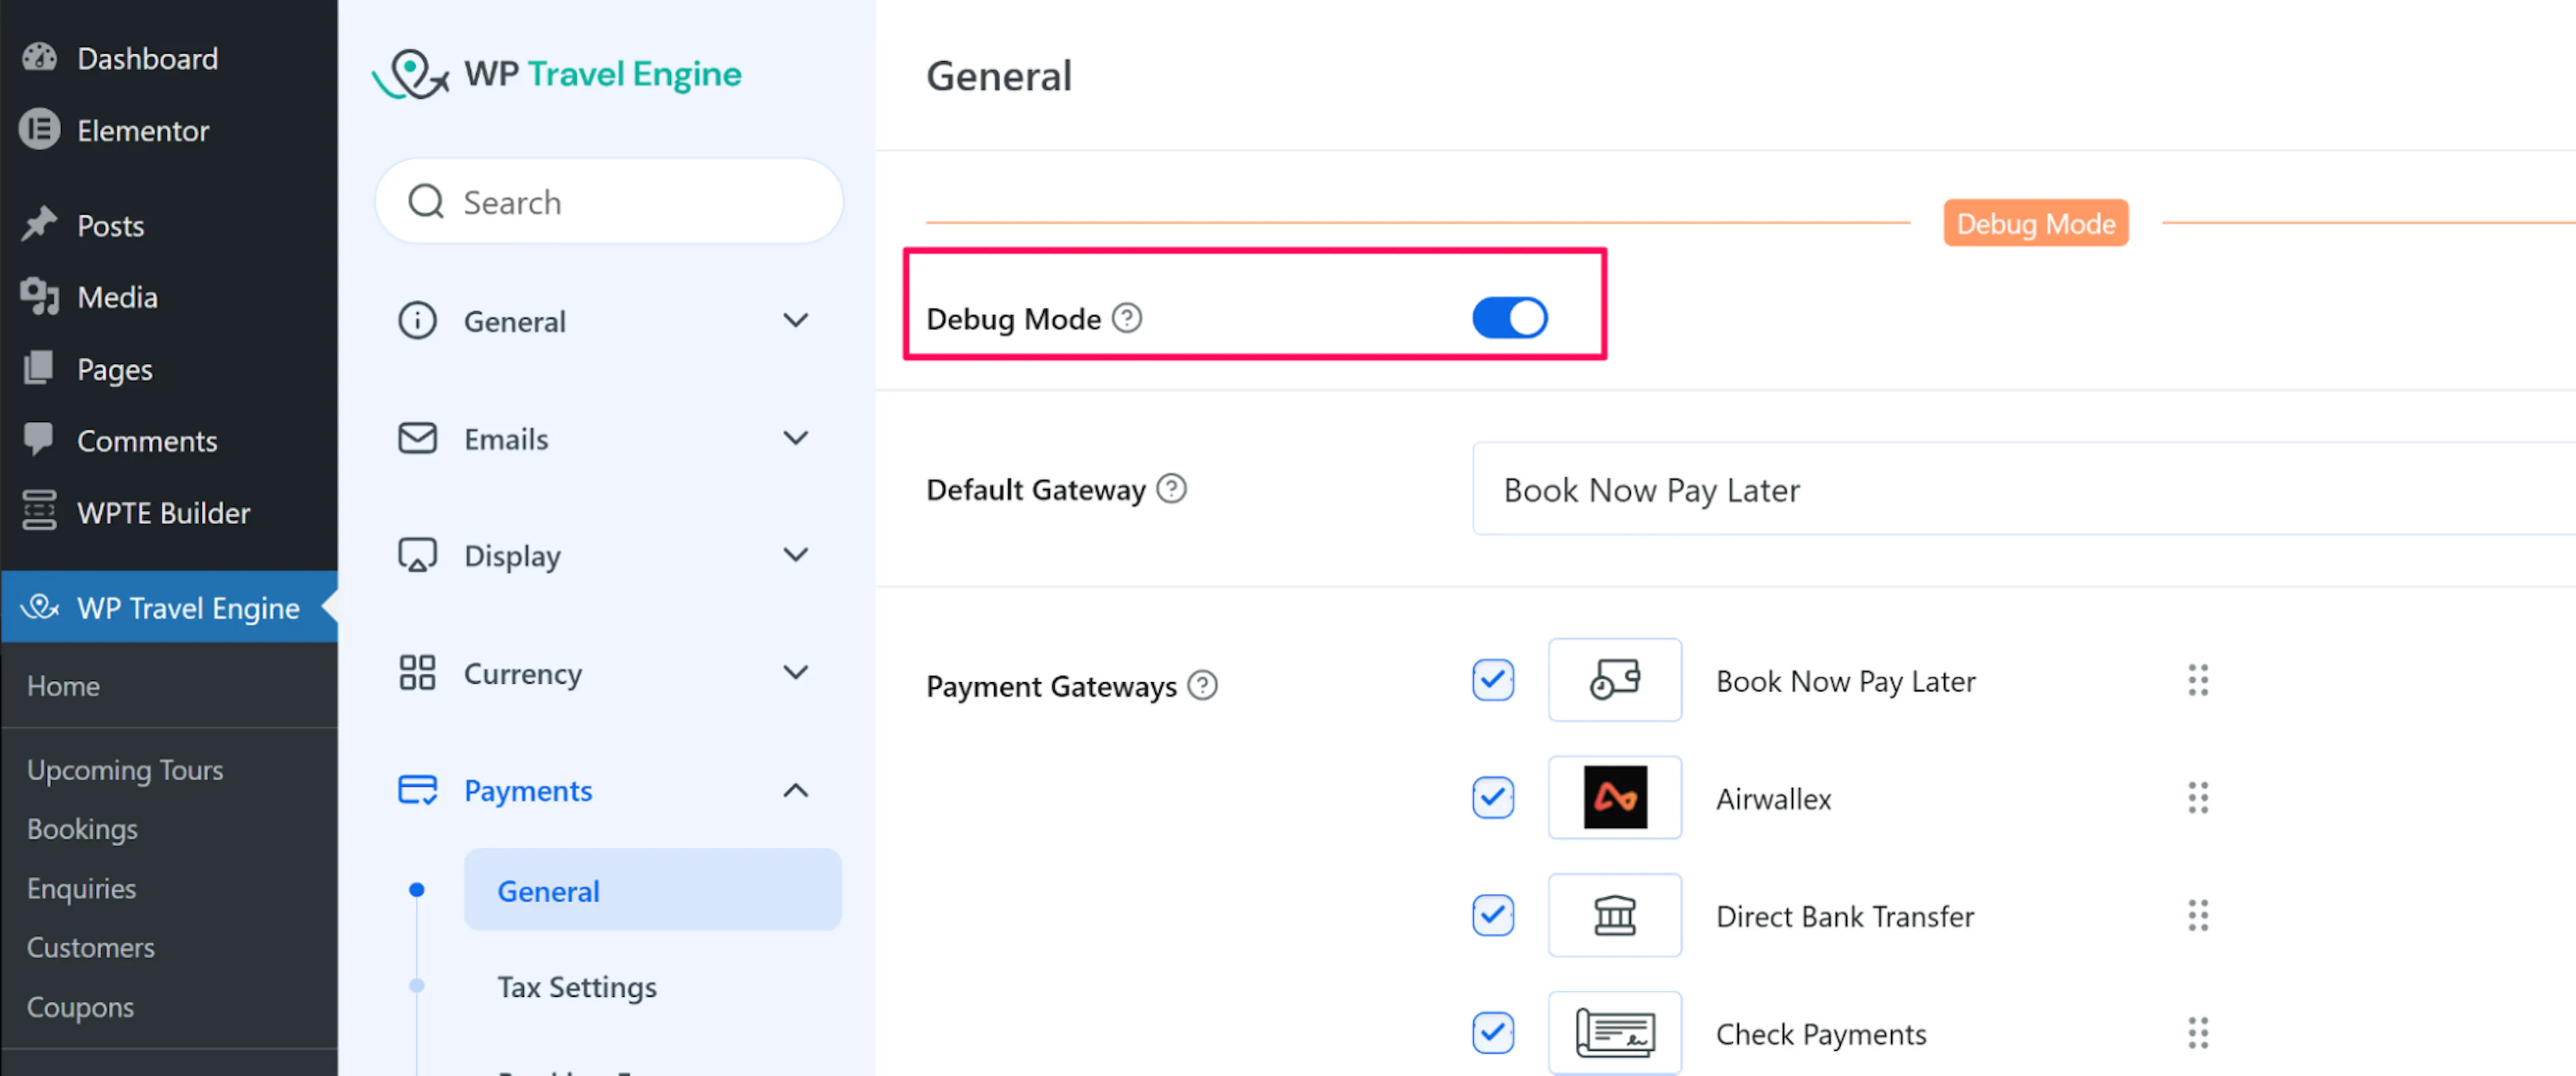Click the drag handle beside Airwallex
Screen dimensions: 2576x1076
pos(2197,798)
